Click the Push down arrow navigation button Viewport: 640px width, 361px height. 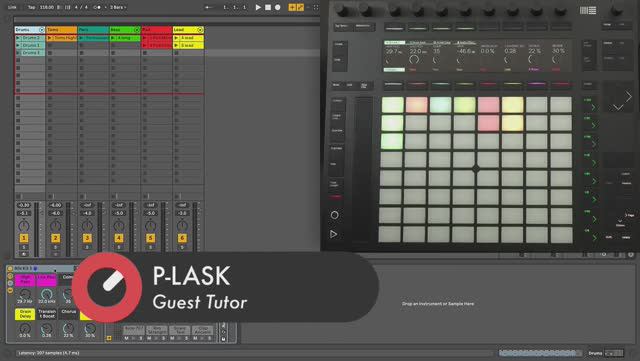[x=618, y=107]
